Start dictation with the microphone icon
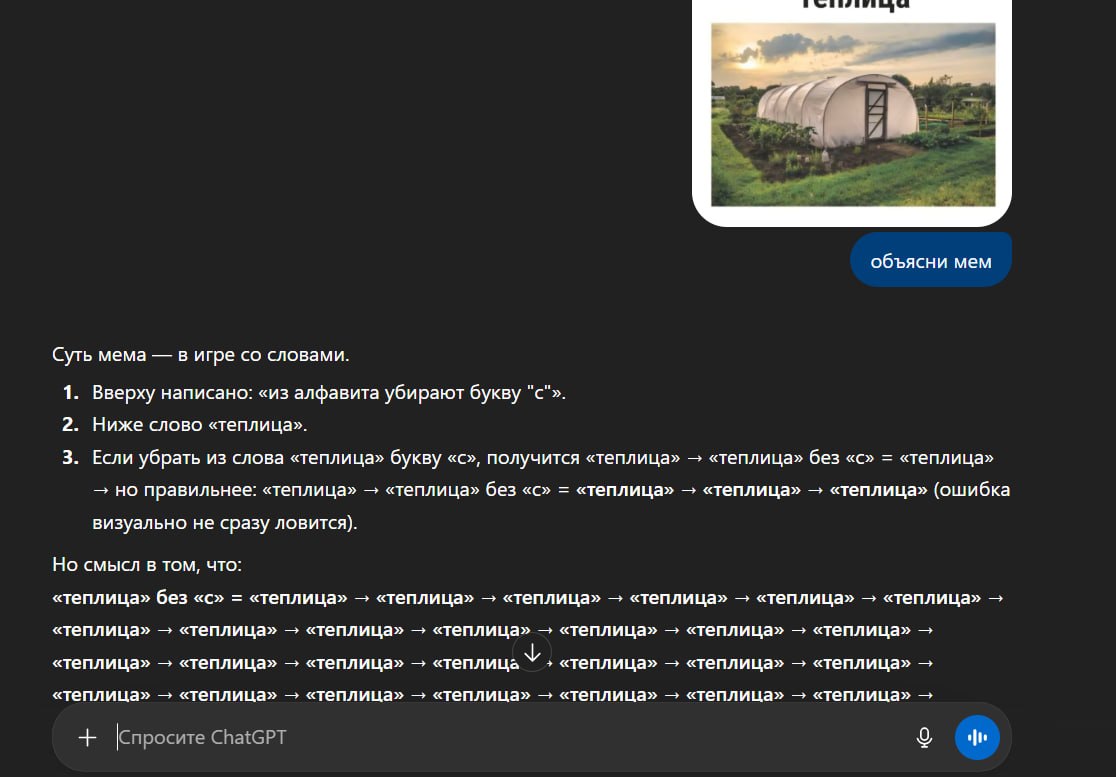 click(924, 738)
